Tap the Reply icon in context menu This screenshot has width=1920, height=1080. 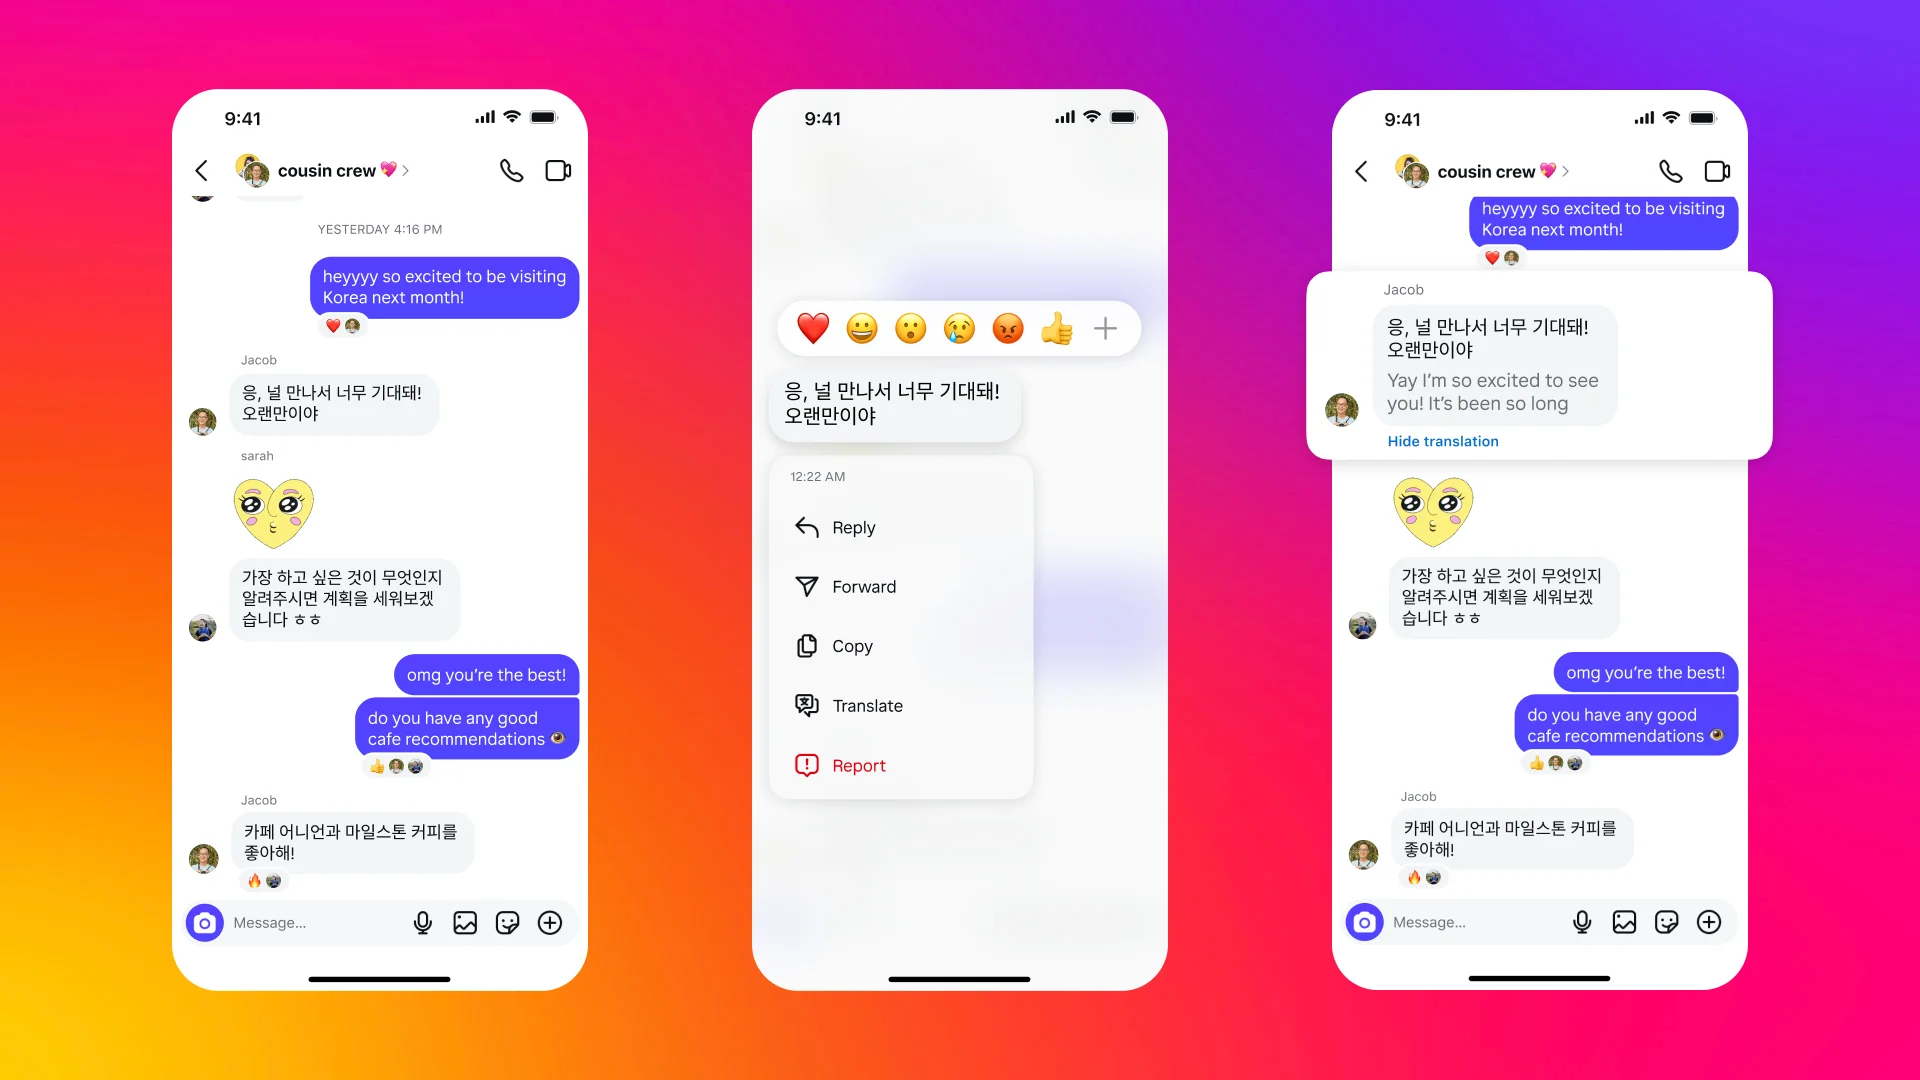(807, 527)
